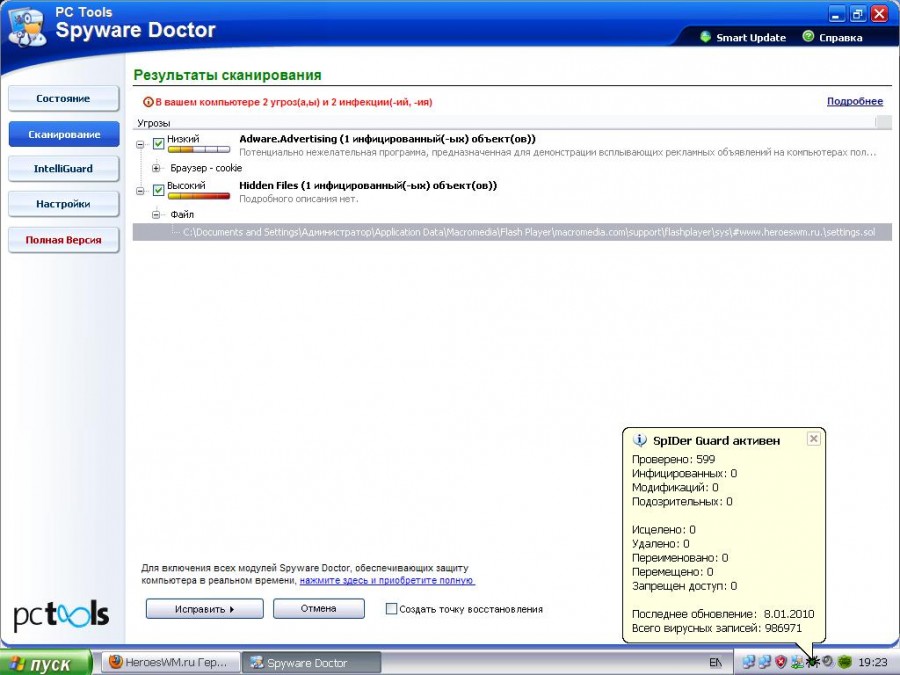
Task: Click the red shield security alert tray icon
Action: tap(781, 662)
